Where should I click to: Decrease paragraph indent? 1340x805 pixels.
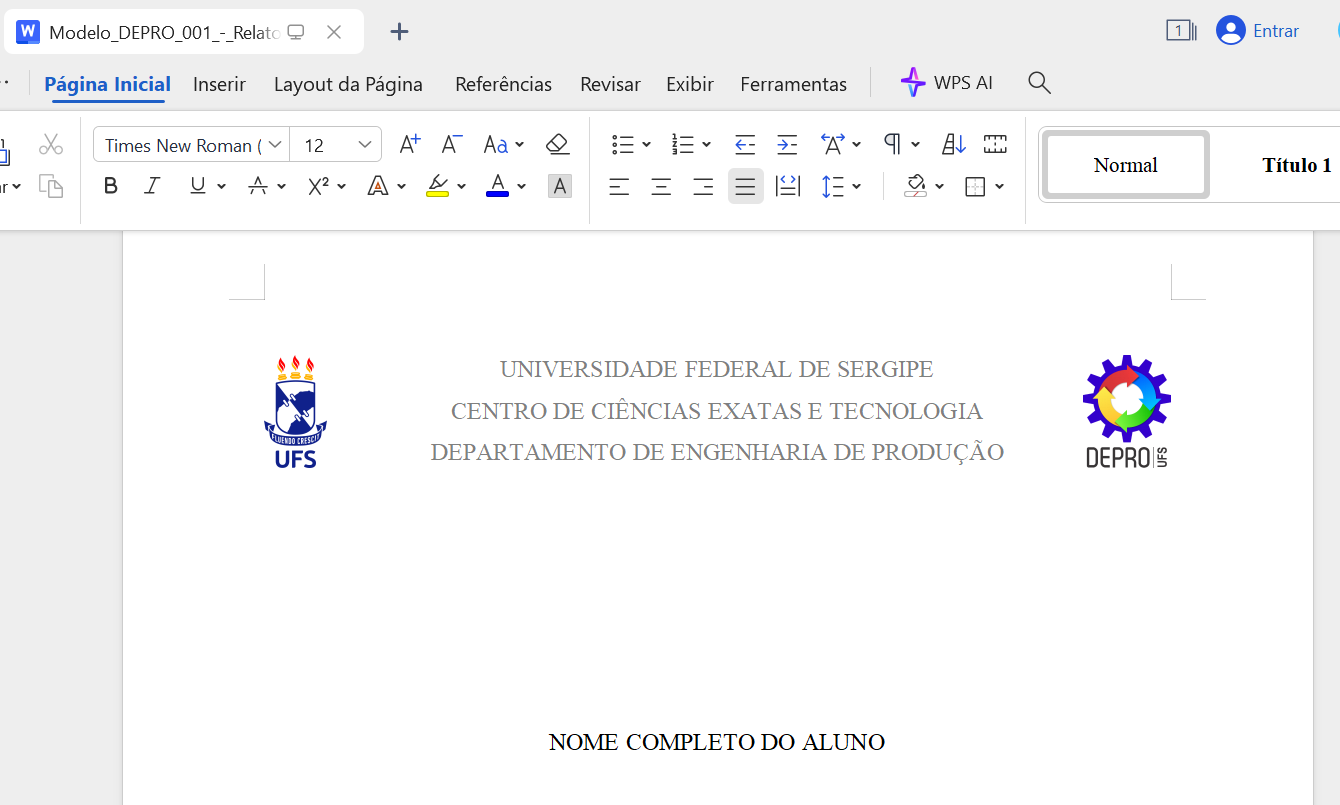point(745,145)
